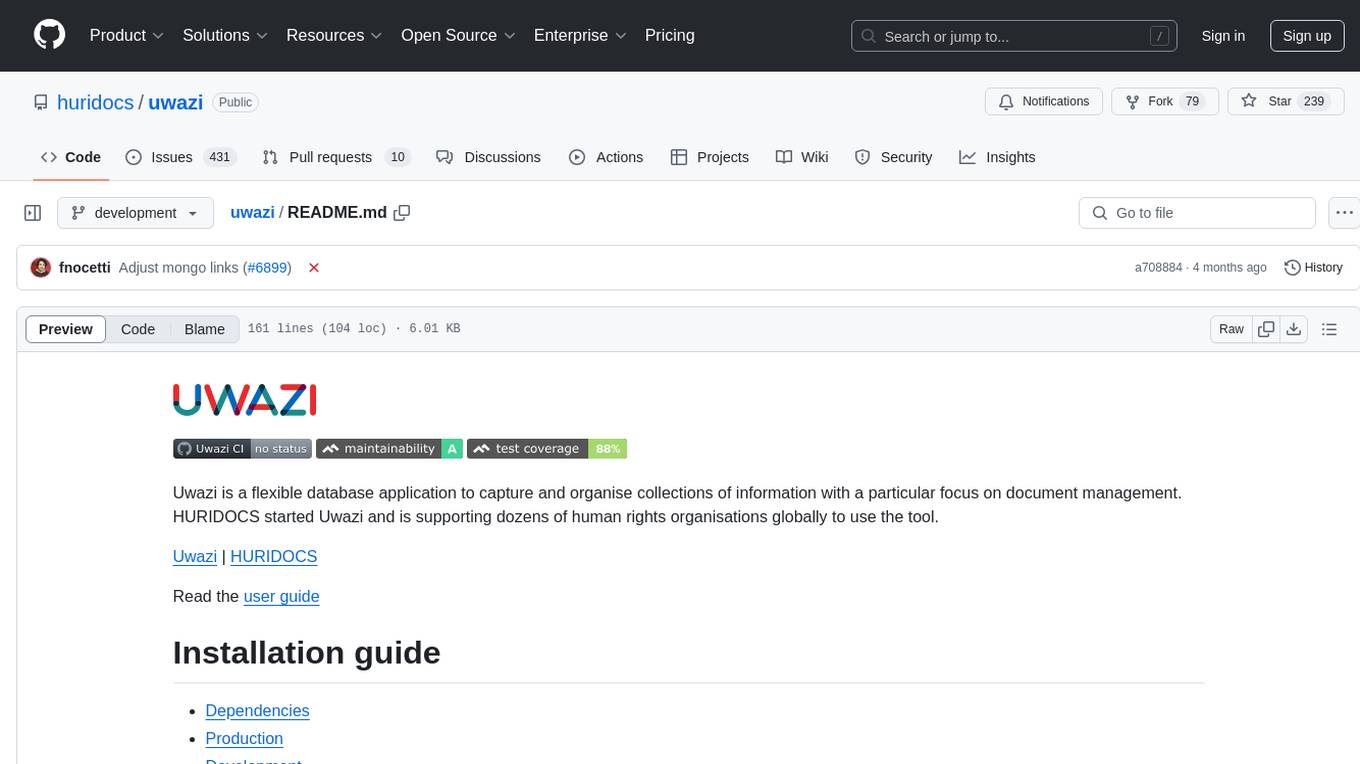Switch to the Insights tab
The height and width of the screenshot is (764, 1360).
(x=997, y=157)
